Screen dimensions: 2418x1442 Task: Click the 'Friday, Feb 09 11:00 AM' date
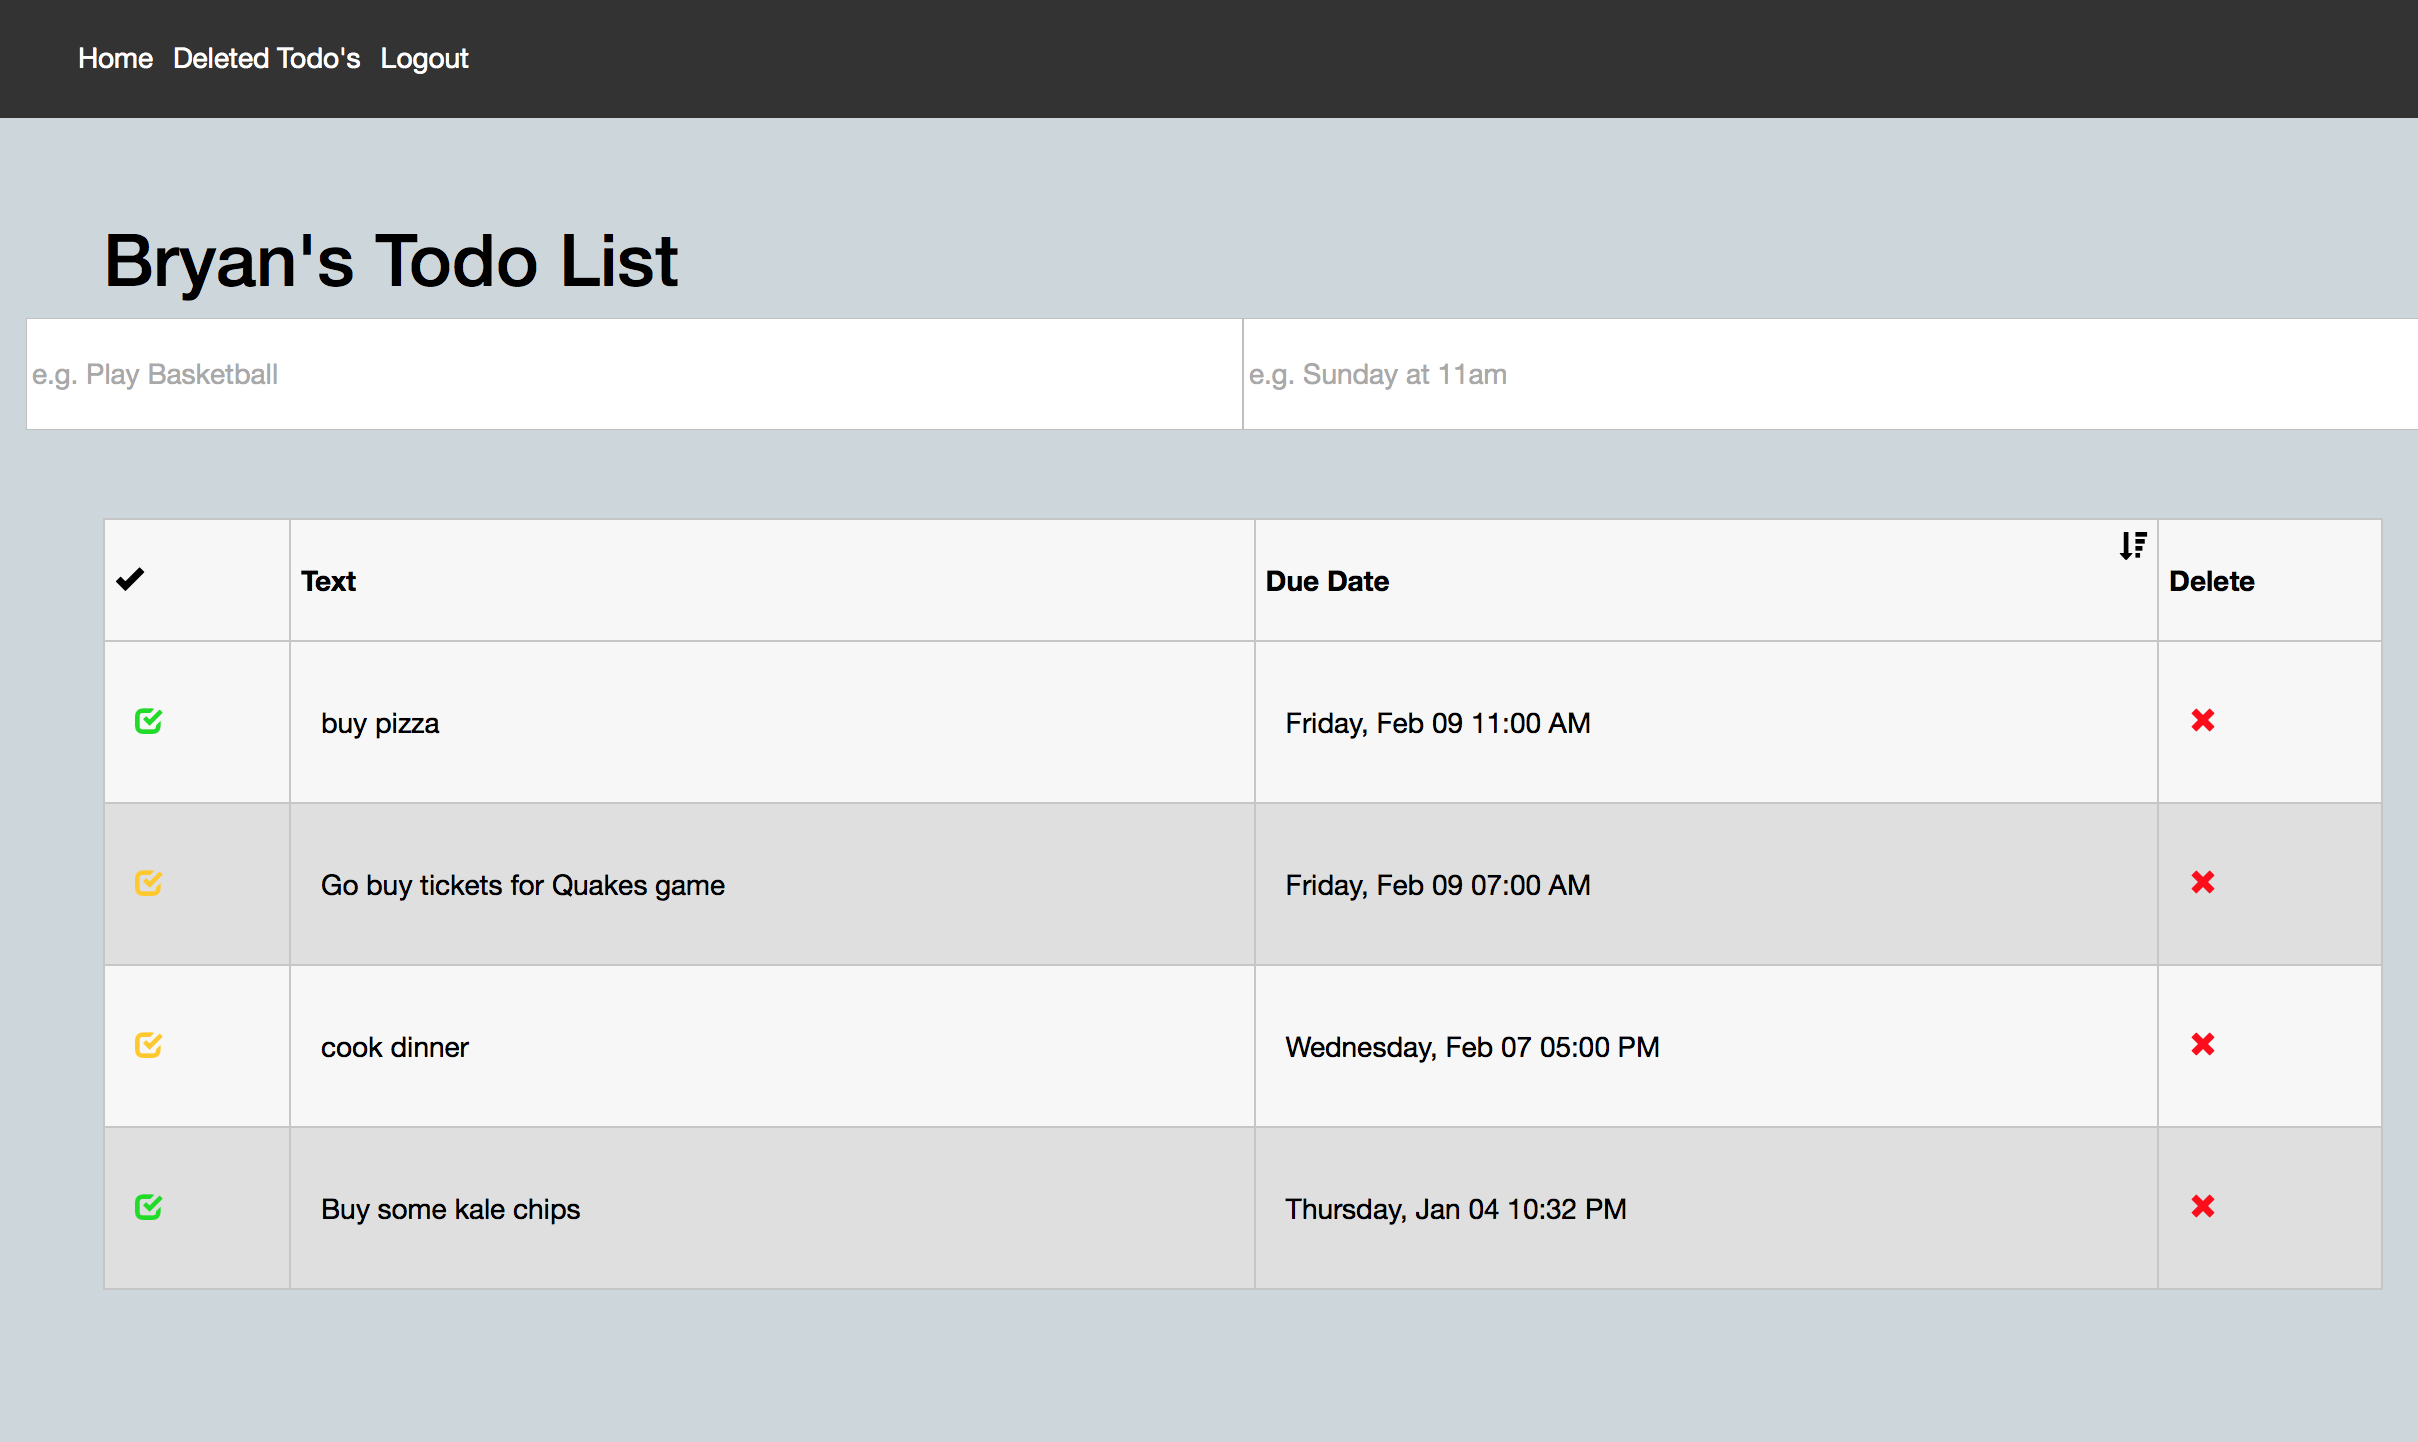[1437, 724]
